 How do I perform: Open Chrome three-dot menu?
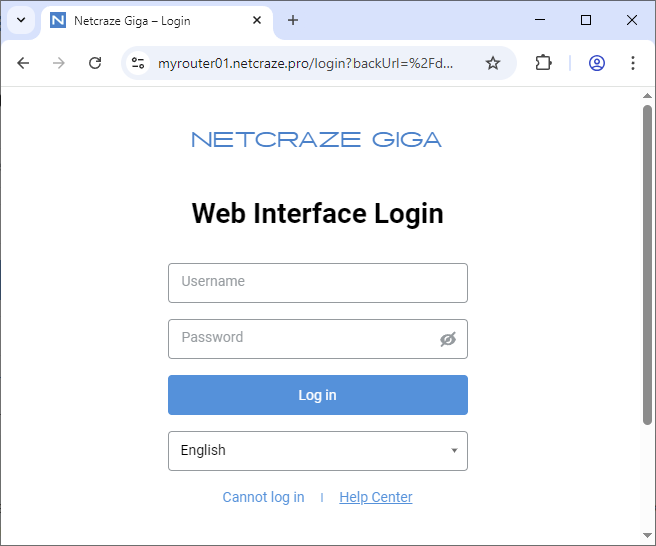click(x=633, y=63)
